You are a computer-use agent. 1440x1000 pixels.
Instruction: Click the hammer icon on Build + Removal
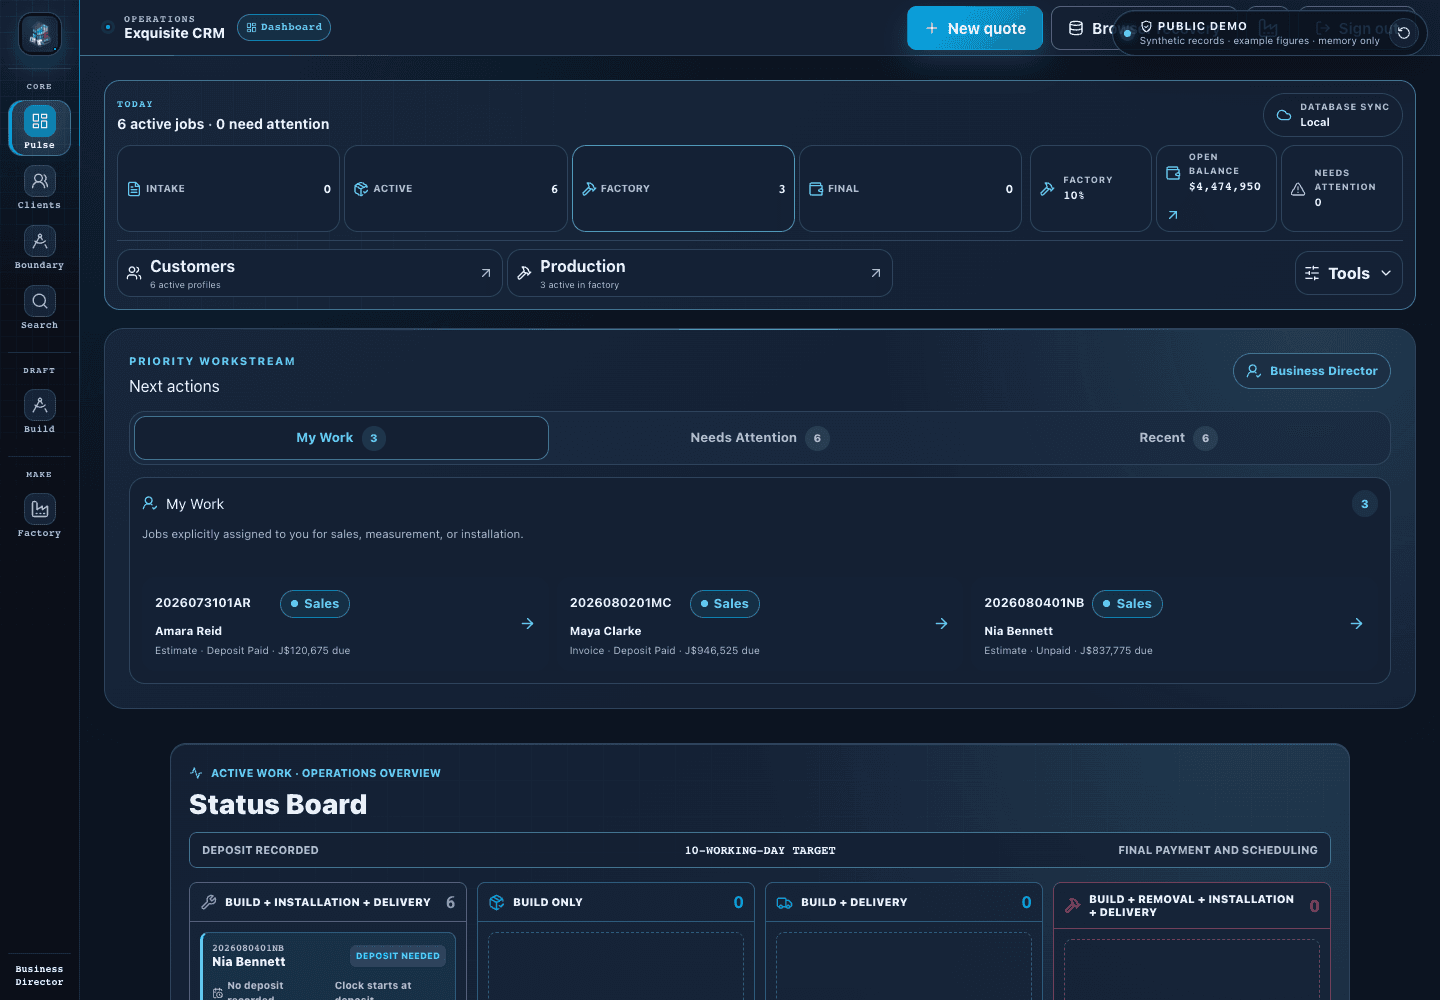click(1072, 905)
